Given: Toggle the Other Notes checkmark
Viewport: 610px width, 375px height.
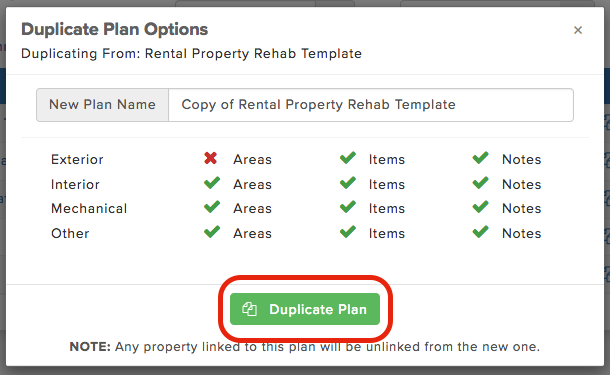Looking at the screenshot, I should [481, 232].
